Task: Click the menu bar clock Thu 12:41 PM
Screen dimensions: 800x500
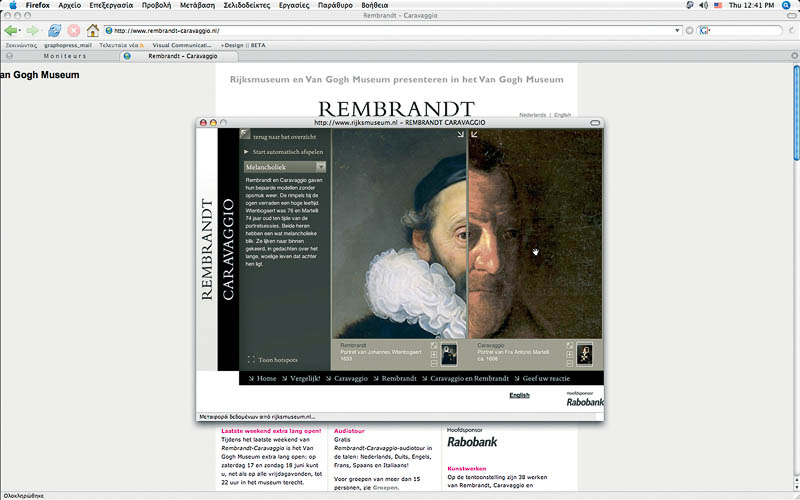Action: coord(752,5)
